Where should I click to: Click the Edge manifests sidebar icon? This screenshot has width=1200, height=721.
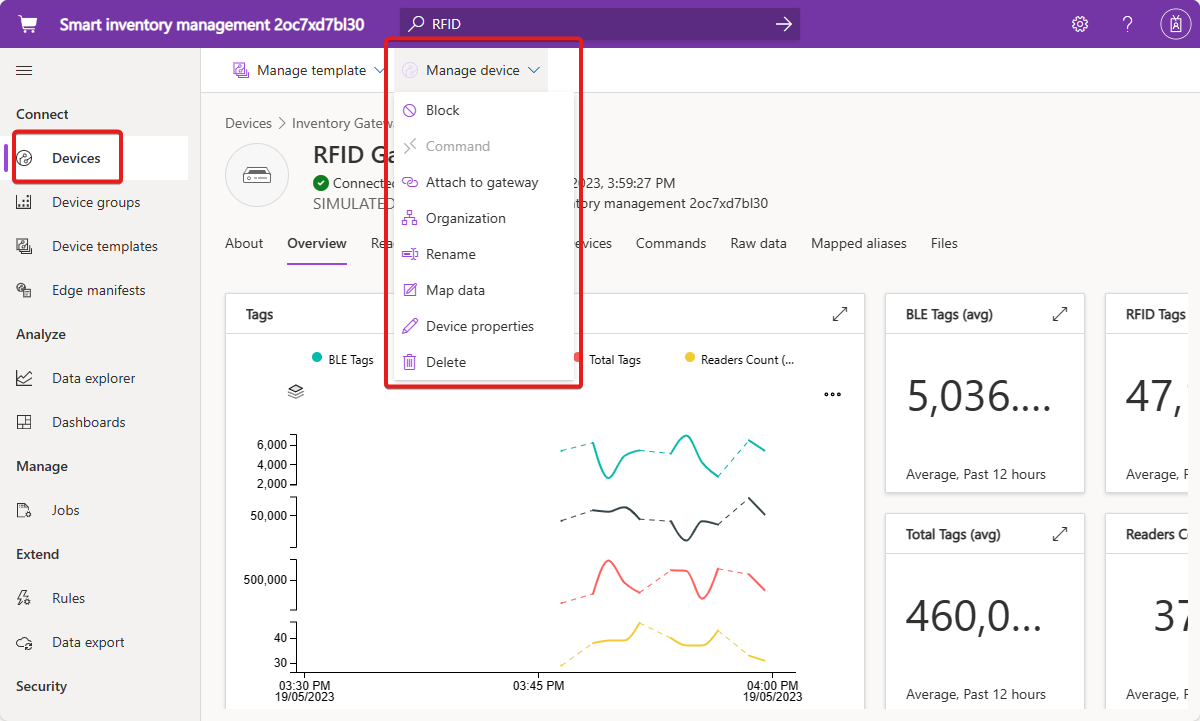pos(25,290)
